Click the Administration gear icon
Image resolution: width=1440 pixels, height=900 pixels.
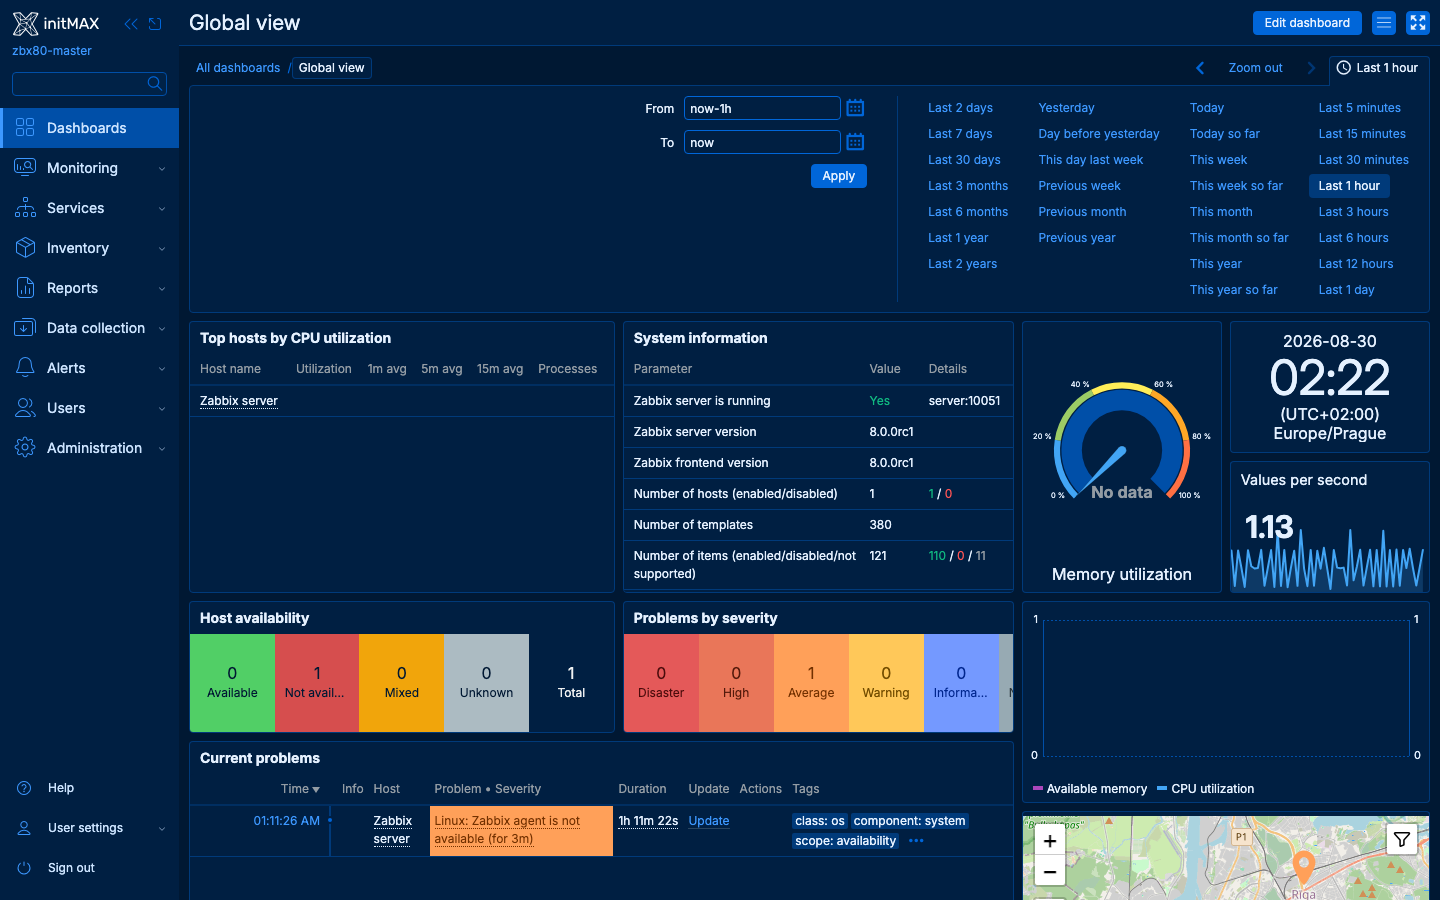25,448
